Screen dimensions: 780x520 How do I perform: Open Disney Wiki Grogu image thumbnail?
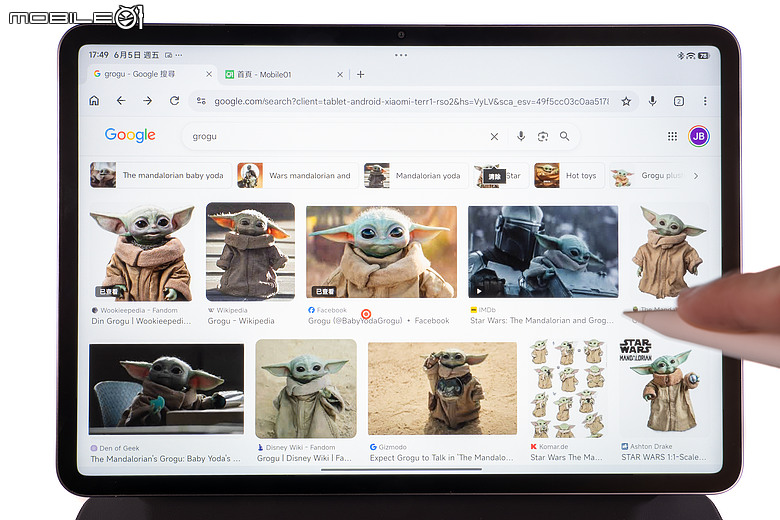point(306,389)
